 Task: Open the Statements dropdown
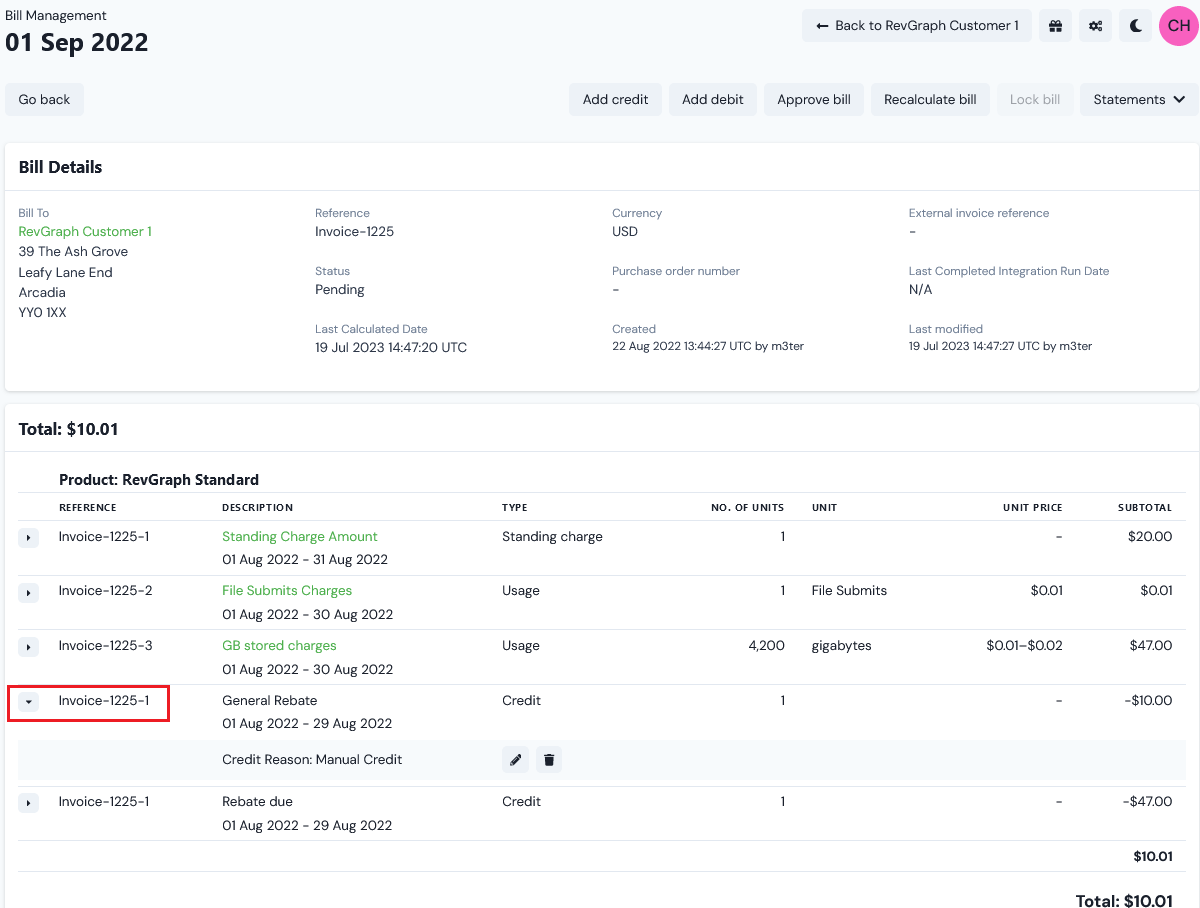click(x=1139, y=100)
